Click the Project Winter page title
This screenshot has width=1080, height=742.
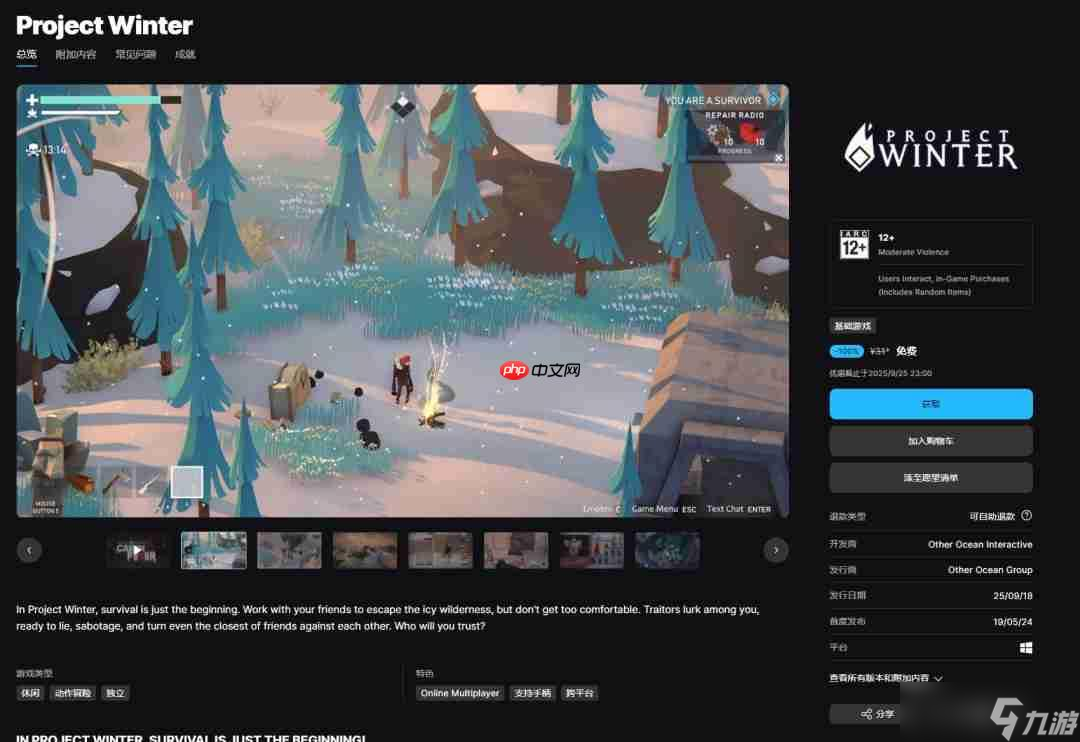pyautogui.click(x=104, y=25)
